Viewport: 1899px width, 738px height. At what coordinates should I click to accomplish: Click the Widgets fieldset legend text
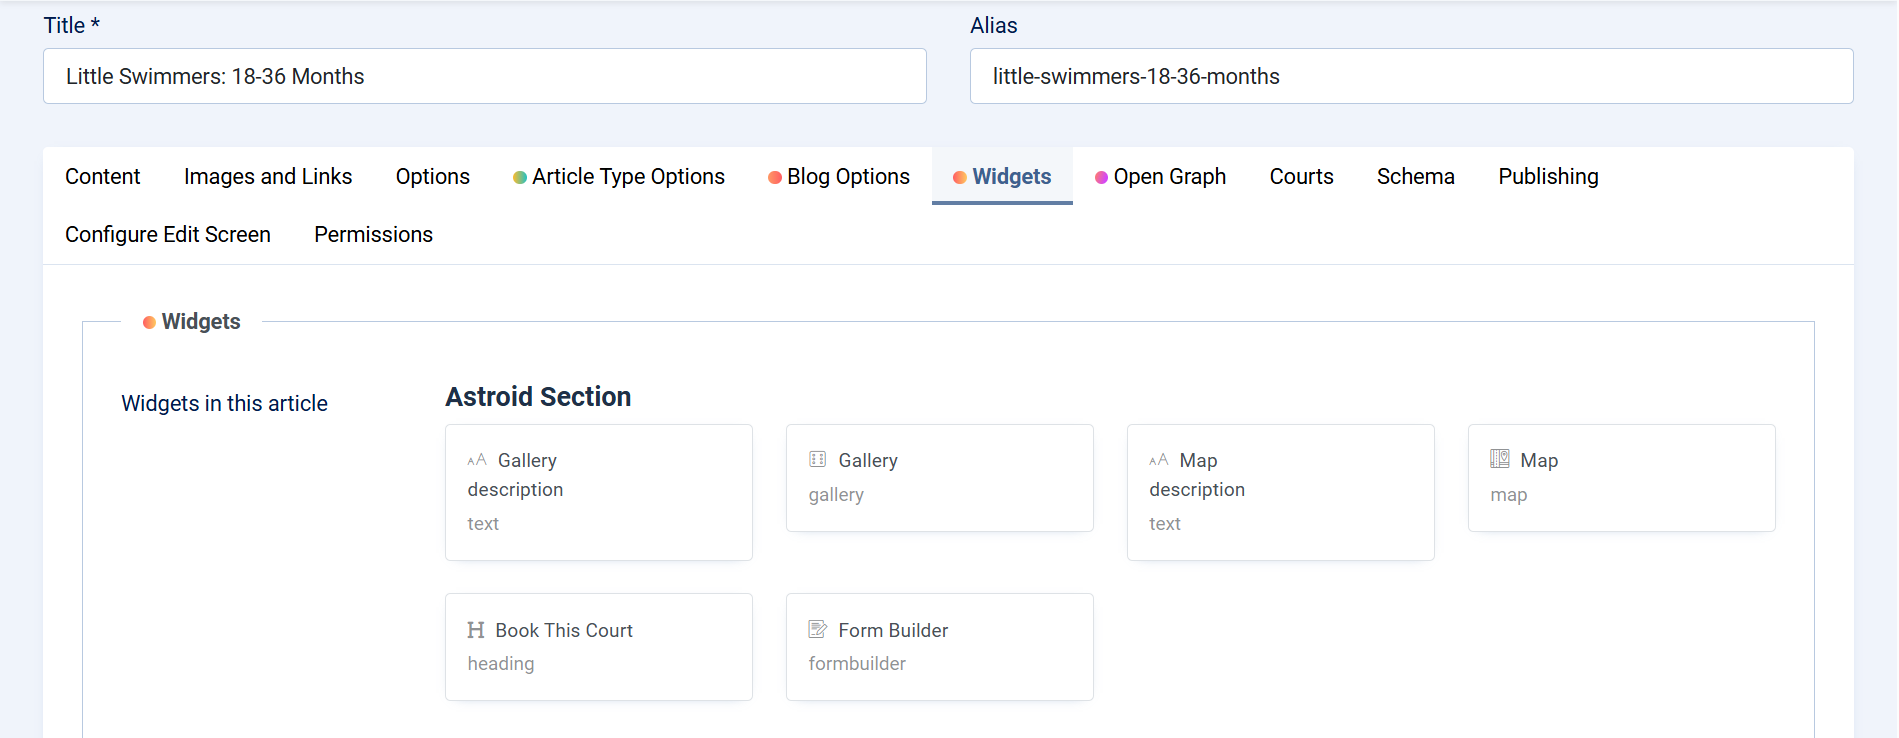tap(201, 322)
